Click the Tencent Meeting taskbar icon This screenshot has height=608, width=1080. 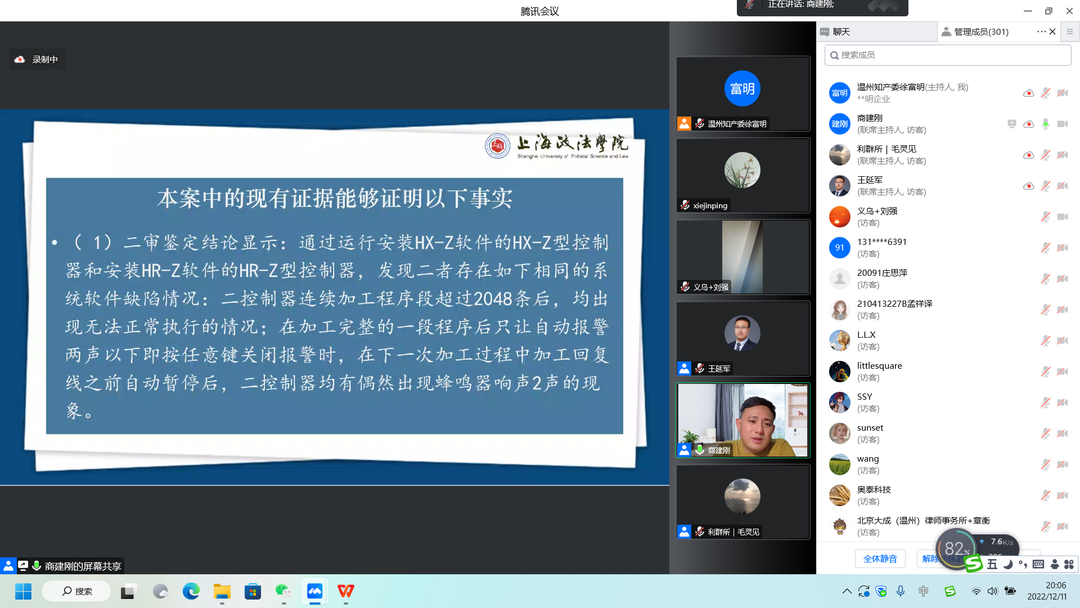pyautogui.click(x=315, y=592)
